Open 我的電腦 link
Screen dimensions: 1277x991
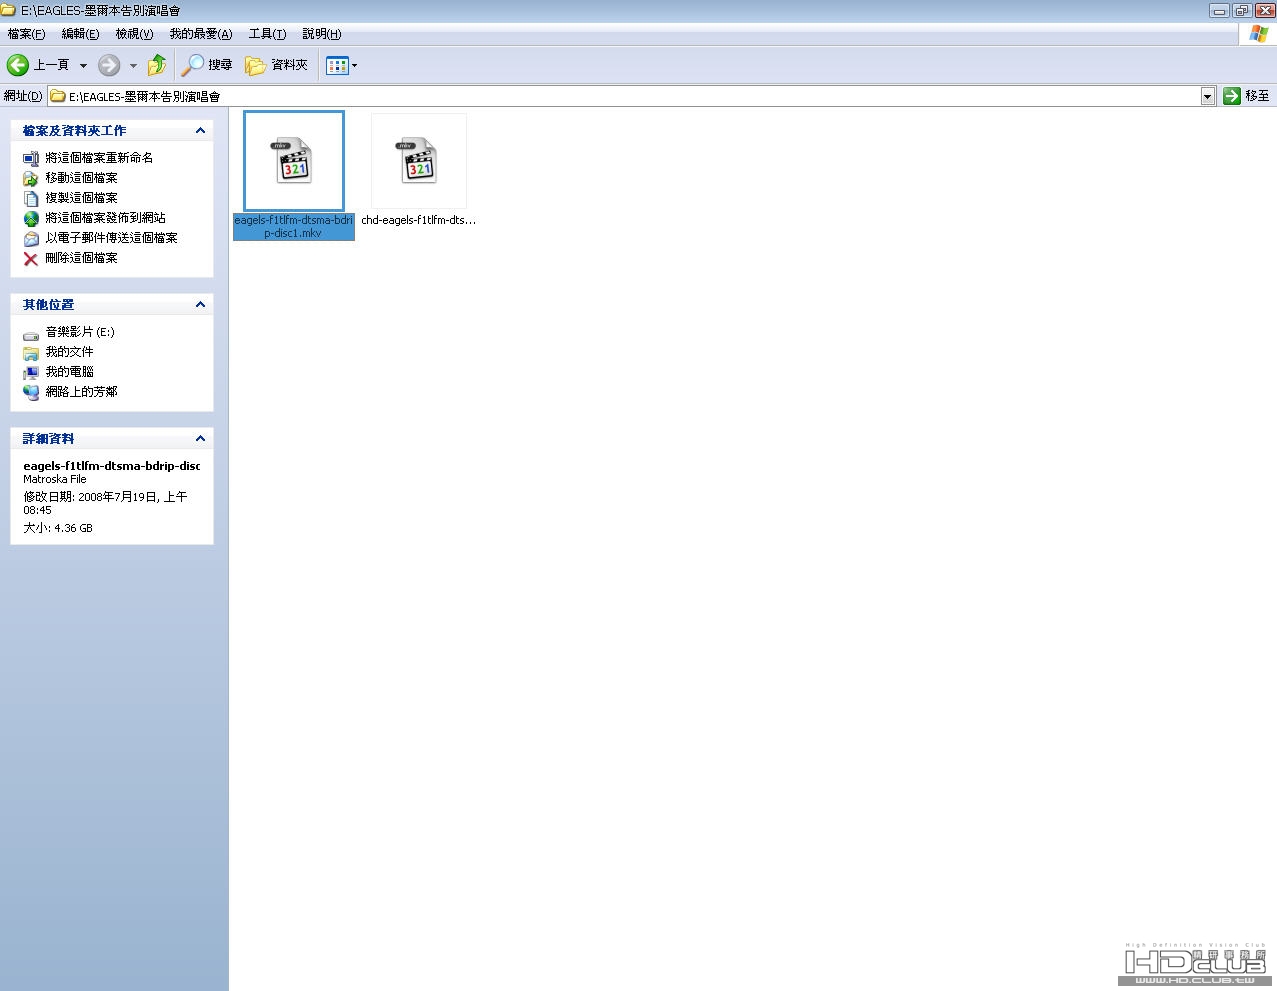69,372
